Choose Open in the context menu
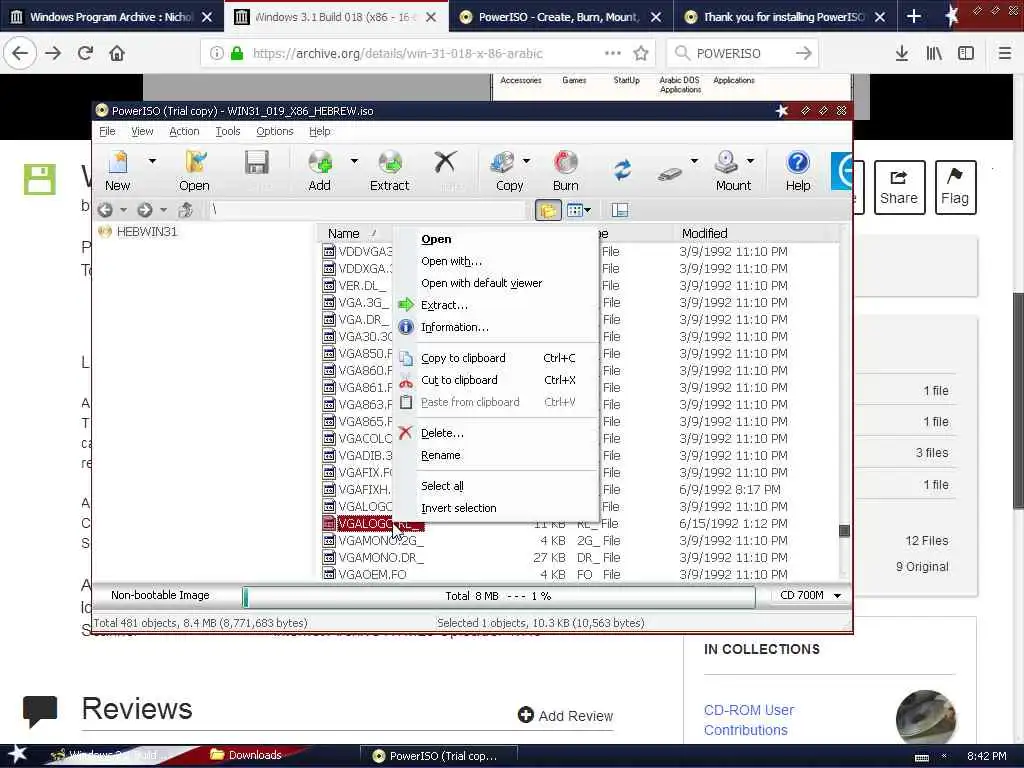 498,239
